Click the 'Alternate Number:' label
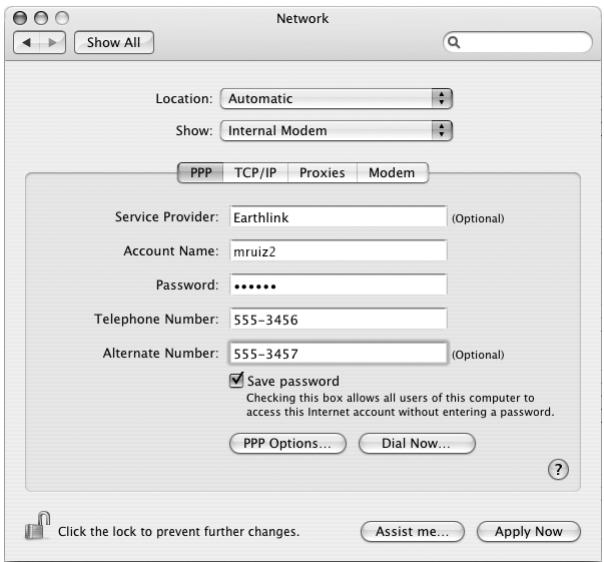Image resolution: width=604 pixels, height=562 pixels. (x=161, y=353)
